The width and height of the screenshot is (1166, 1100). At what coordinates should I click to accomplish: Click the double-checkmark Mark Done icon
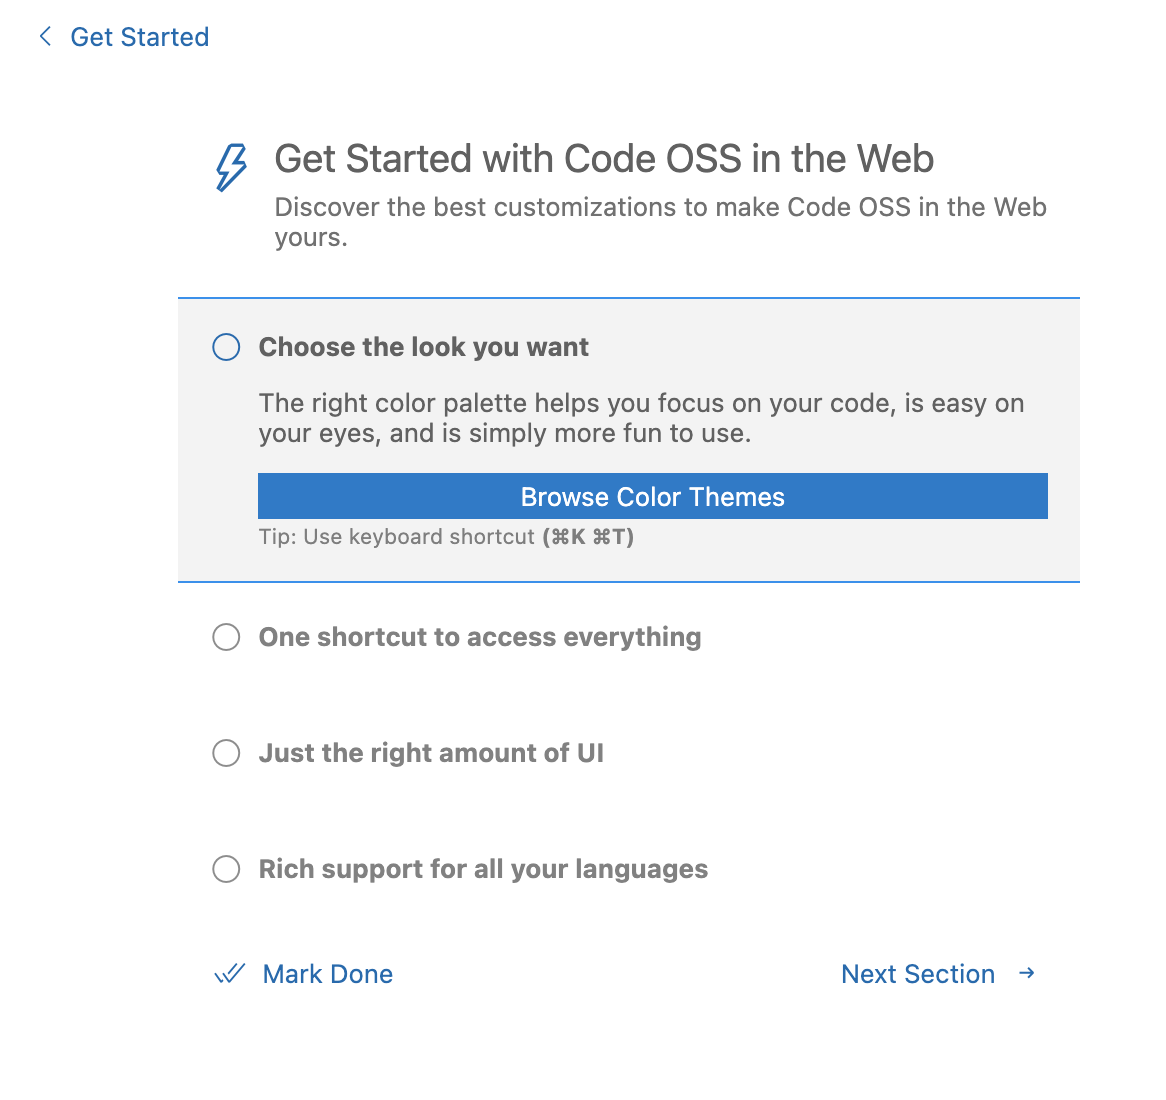pos(230,974)
